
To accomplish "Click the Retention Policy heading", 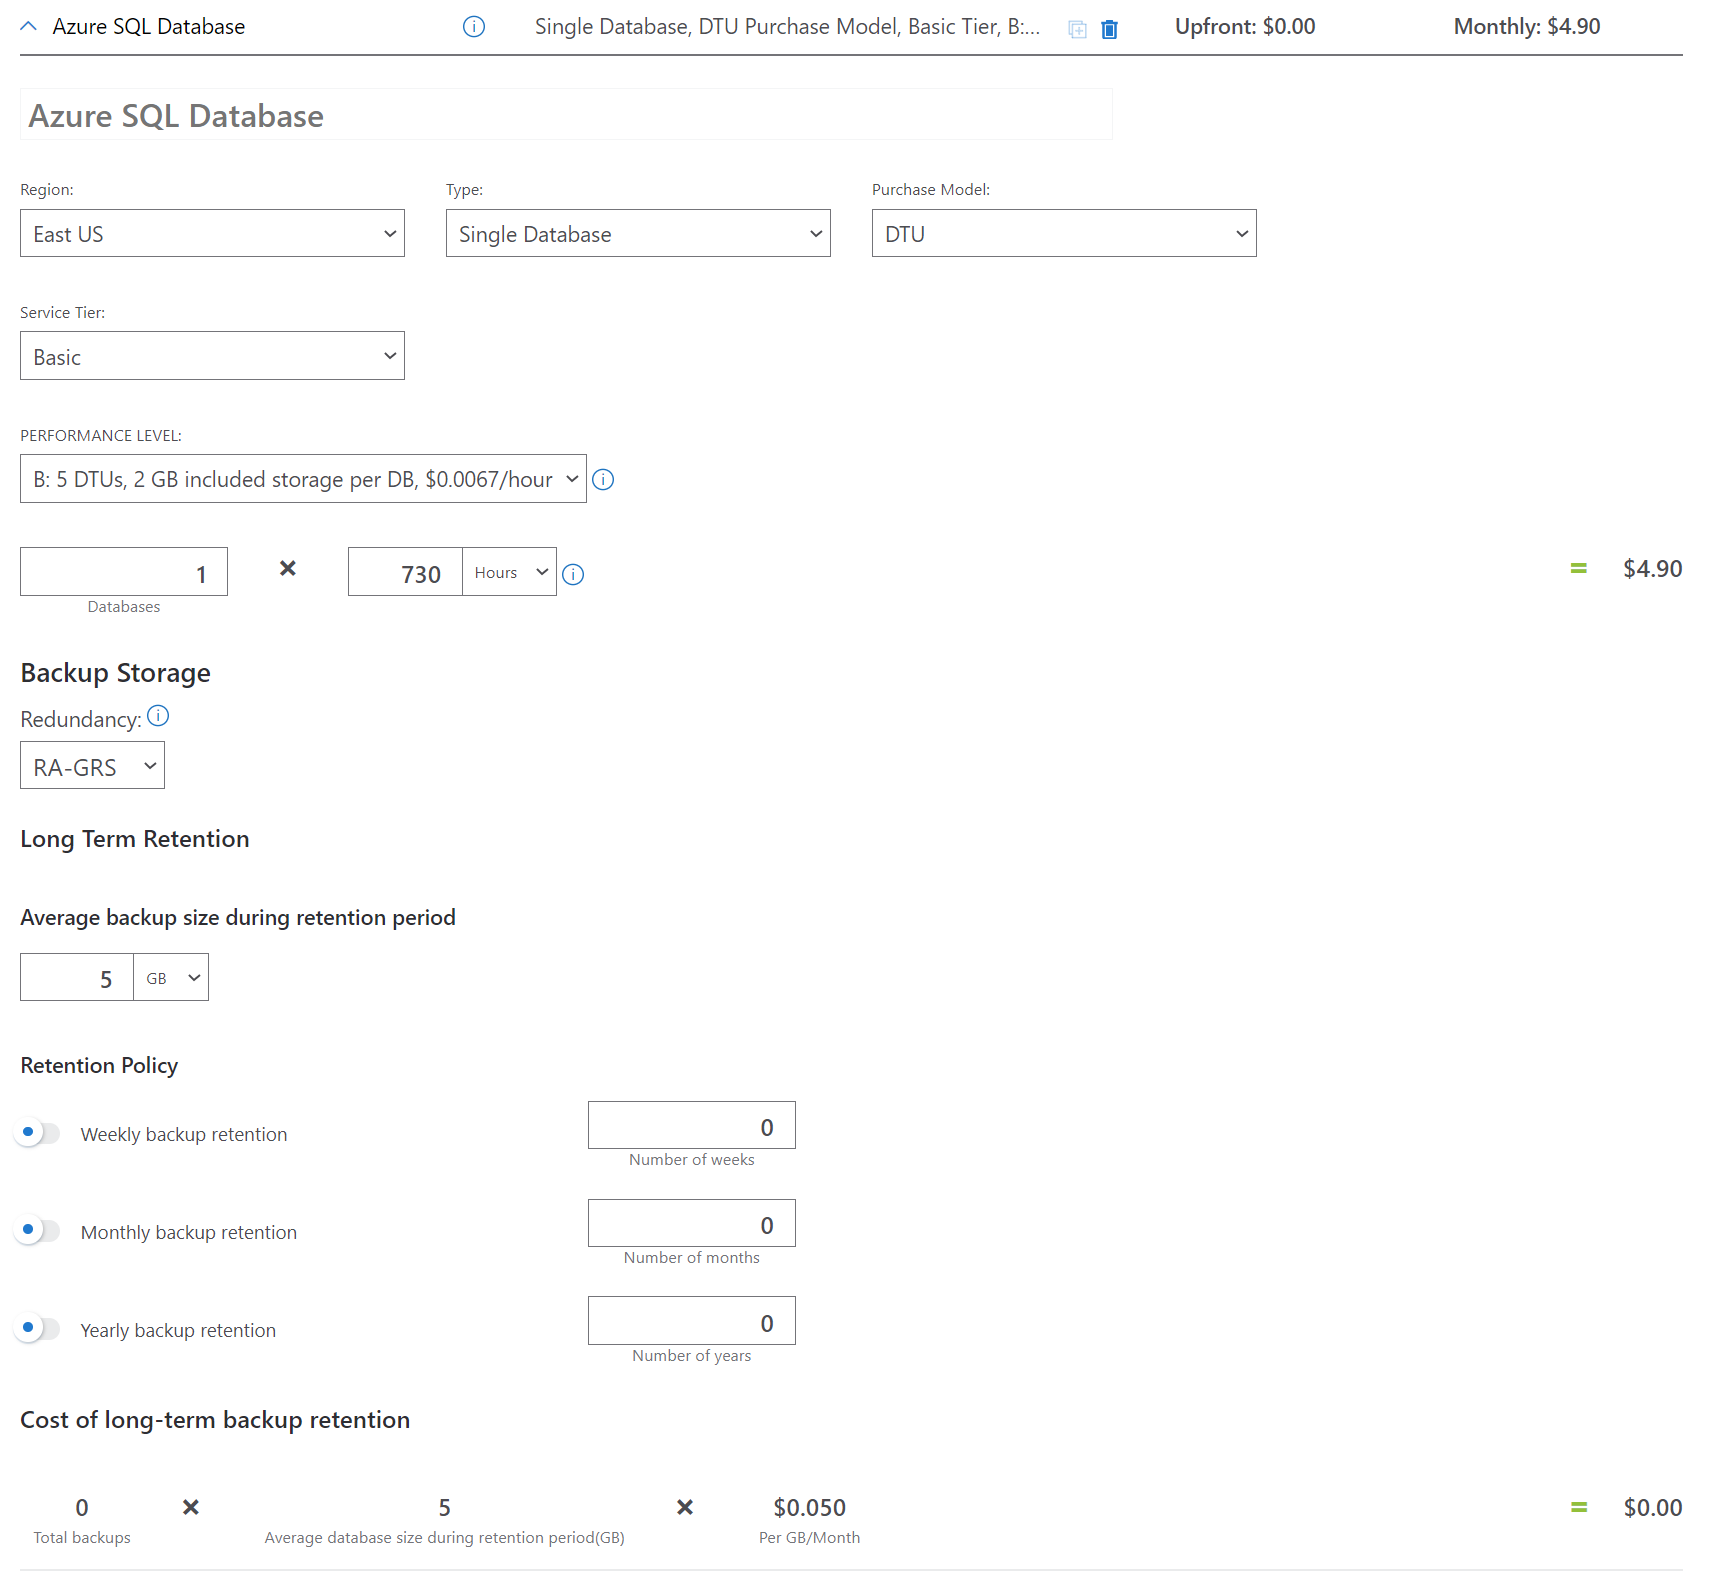I will pyautogui.click(x=99, y=1066).
